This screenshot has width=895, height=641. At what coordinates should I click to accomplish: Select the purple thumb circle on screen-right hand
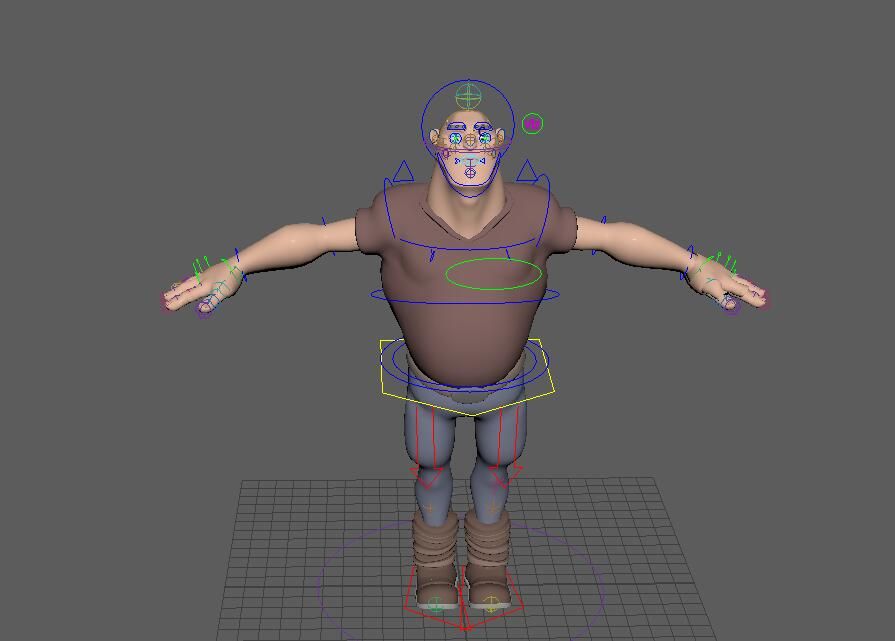click(x=732, y=307)
